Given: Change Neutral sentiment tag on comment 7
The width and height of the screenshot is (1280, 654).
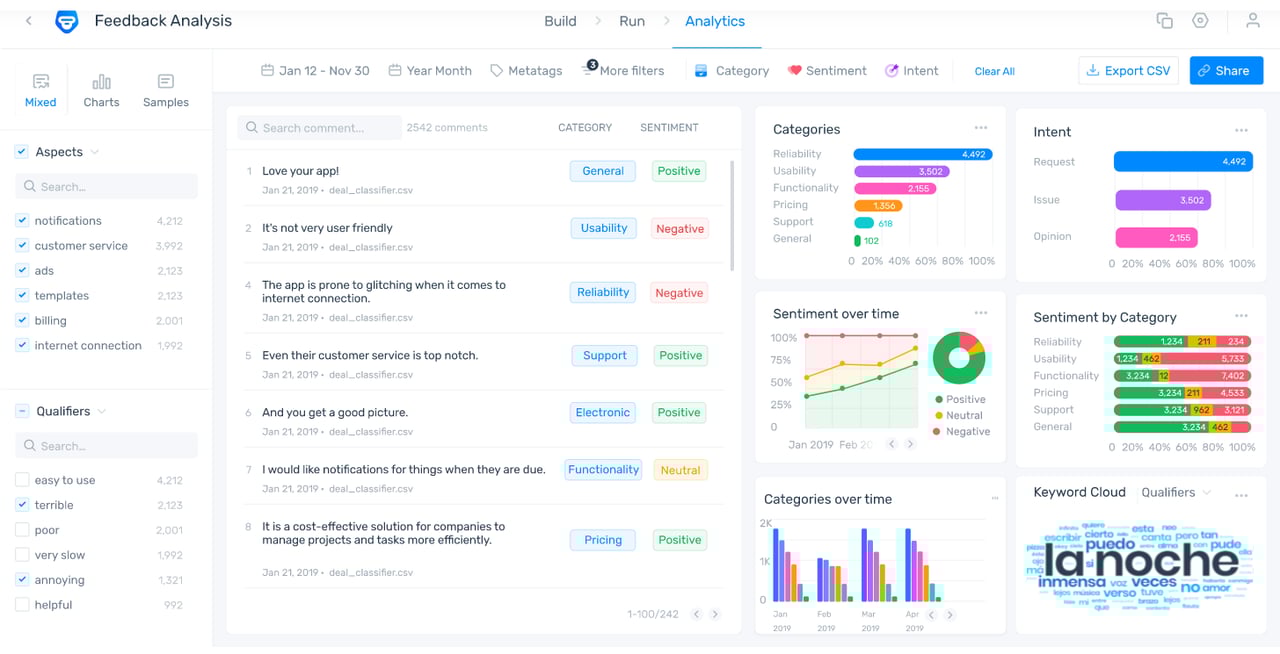Looking at the screenshot, I should tap(680, 470).
